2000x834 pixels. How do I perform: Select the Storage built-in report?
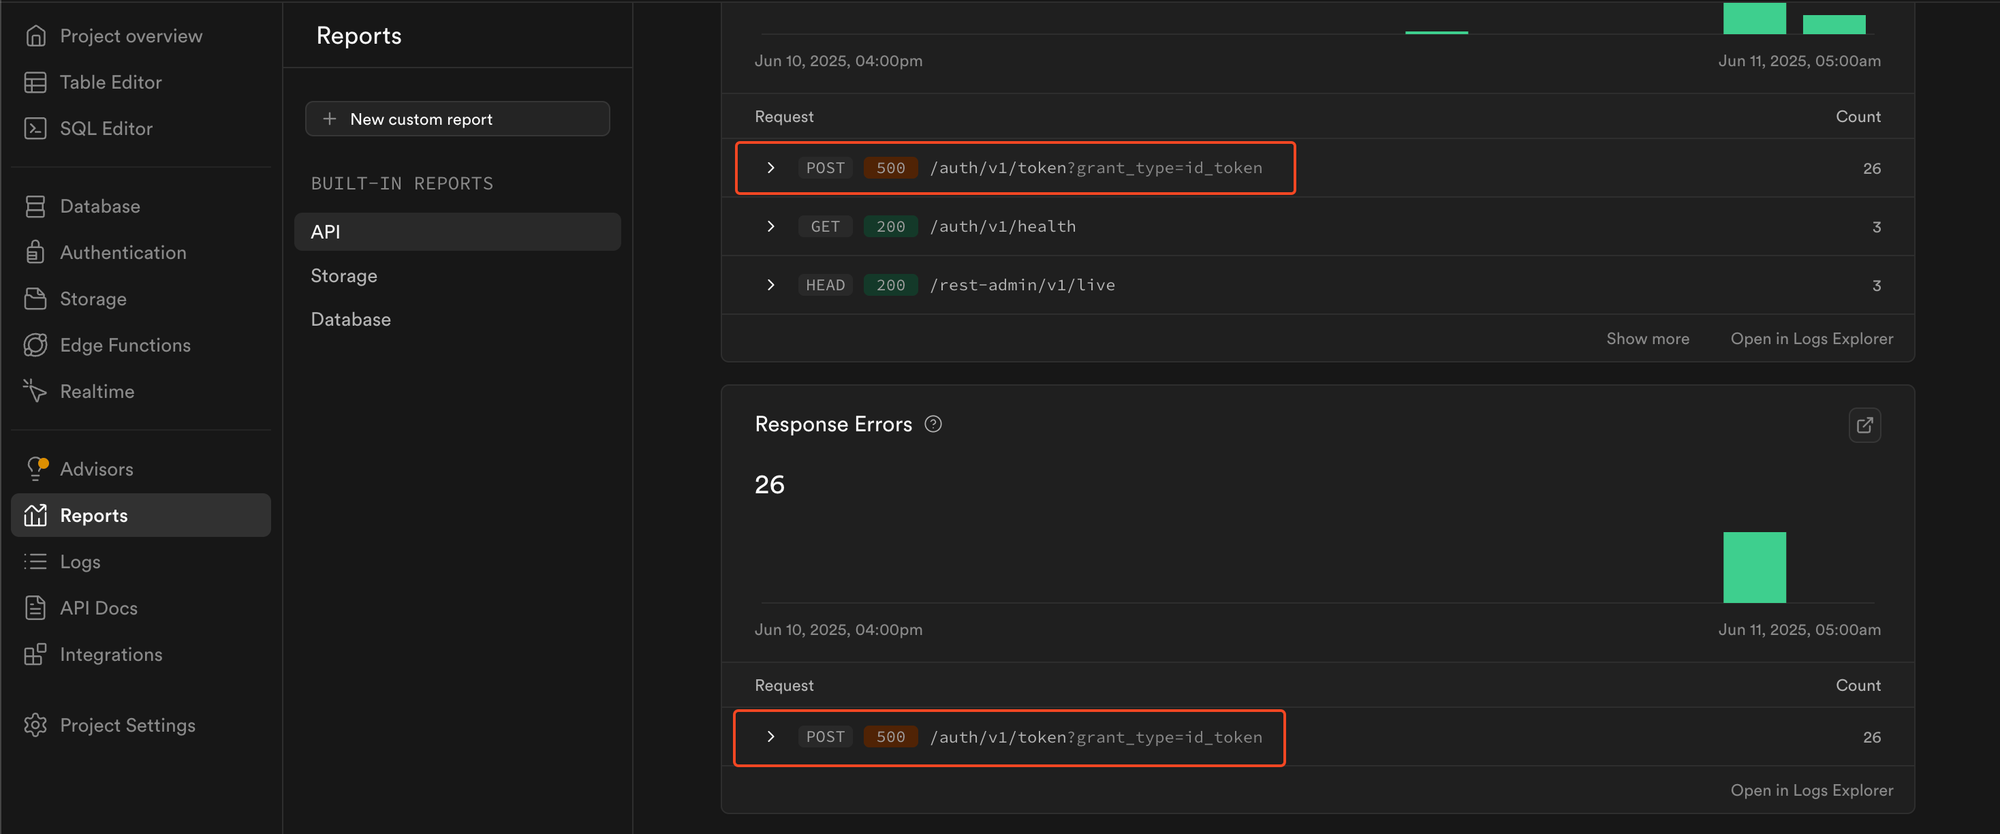coord(344,276)
